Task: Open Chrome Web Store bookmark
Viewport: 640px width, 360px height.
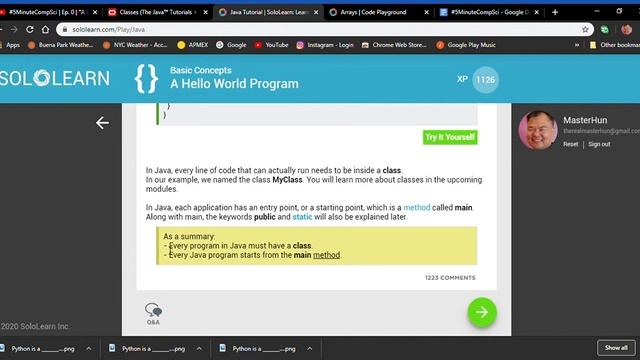Action: click(x=394, y=45)
